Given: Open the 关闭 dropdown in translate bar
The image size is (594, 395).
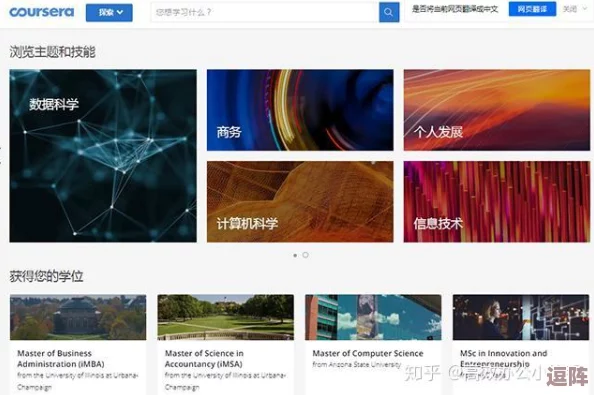Looking at the screenshot, I should pos(574,9).
